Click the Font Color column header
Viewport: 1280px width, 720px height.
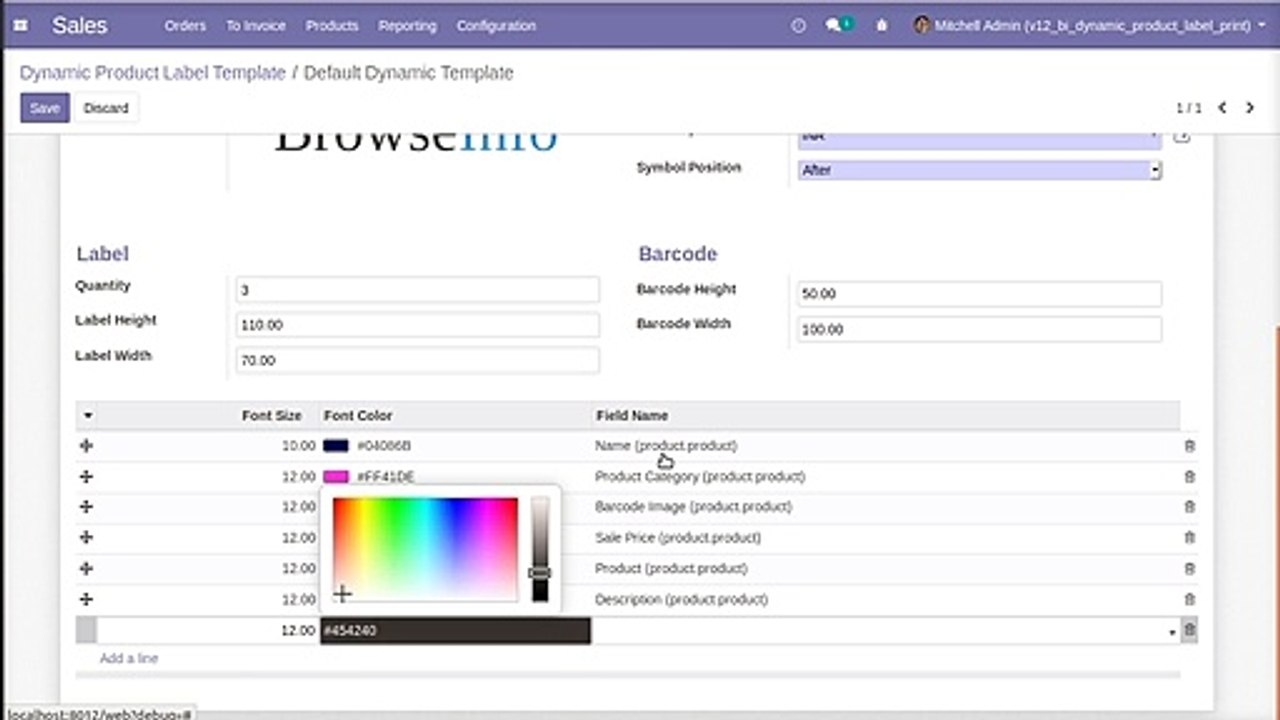(x=358, y=416)
